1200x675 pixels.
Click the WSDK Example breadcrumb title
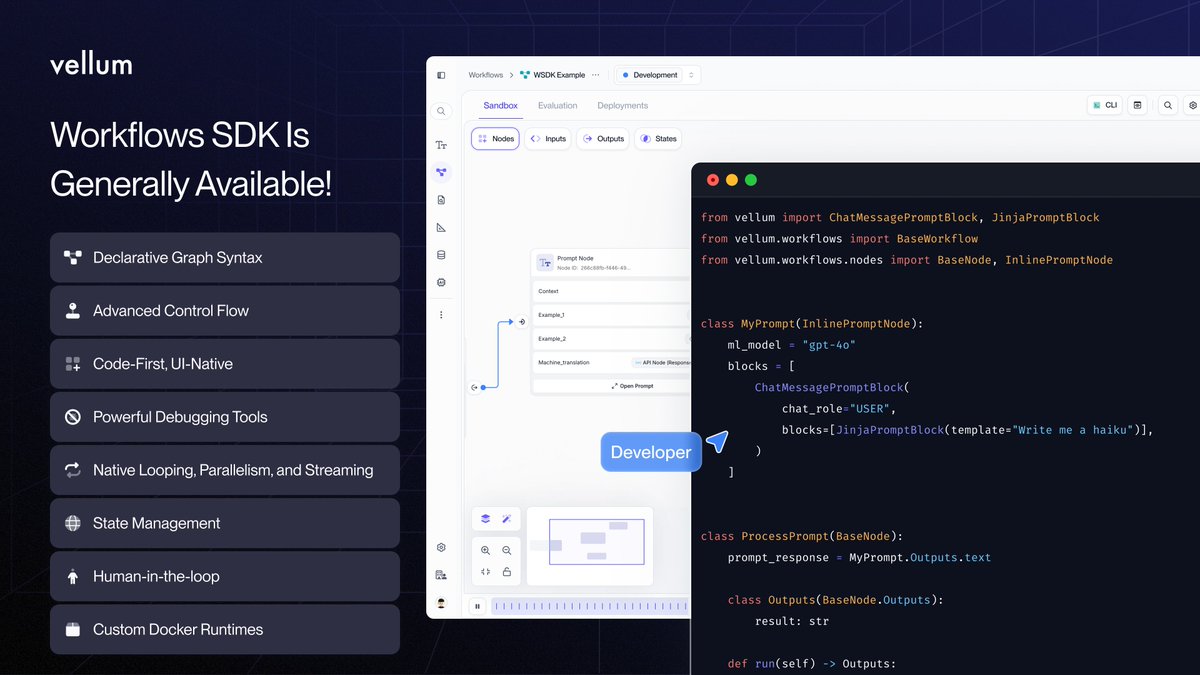pyautogui.click(x=560, y=75)
